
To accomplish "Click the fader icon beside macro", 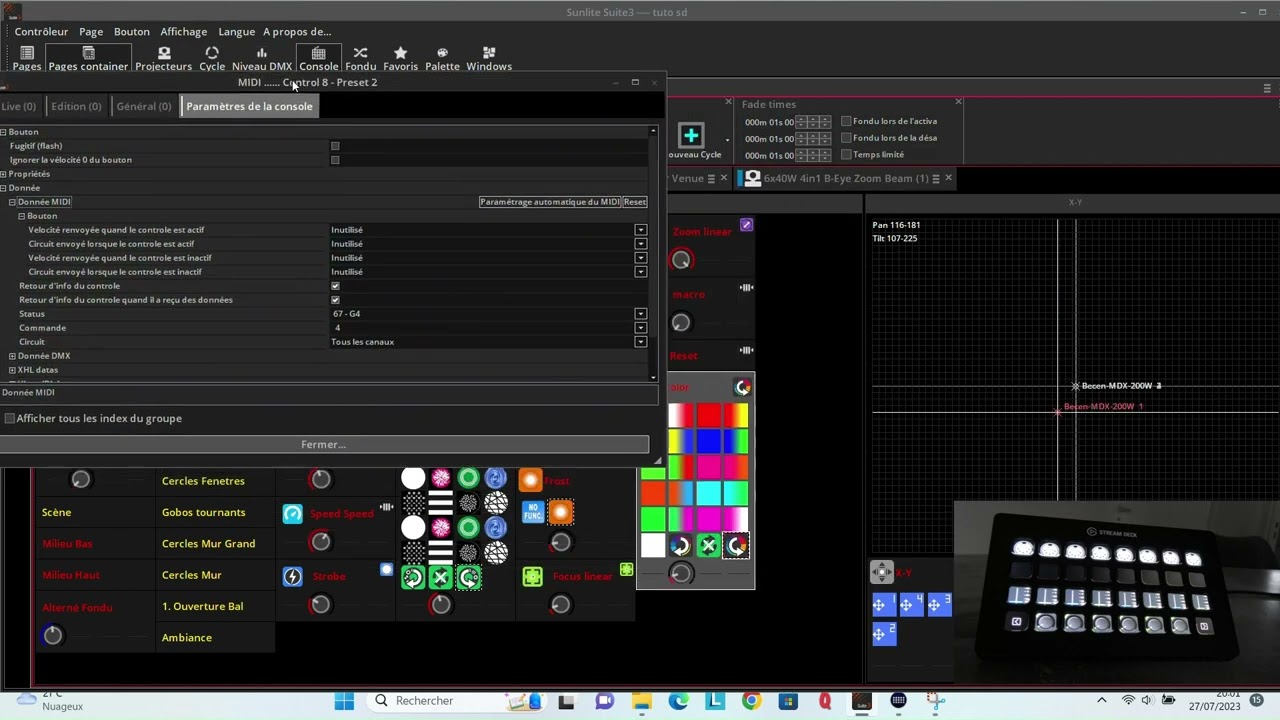I will point(746,288).
